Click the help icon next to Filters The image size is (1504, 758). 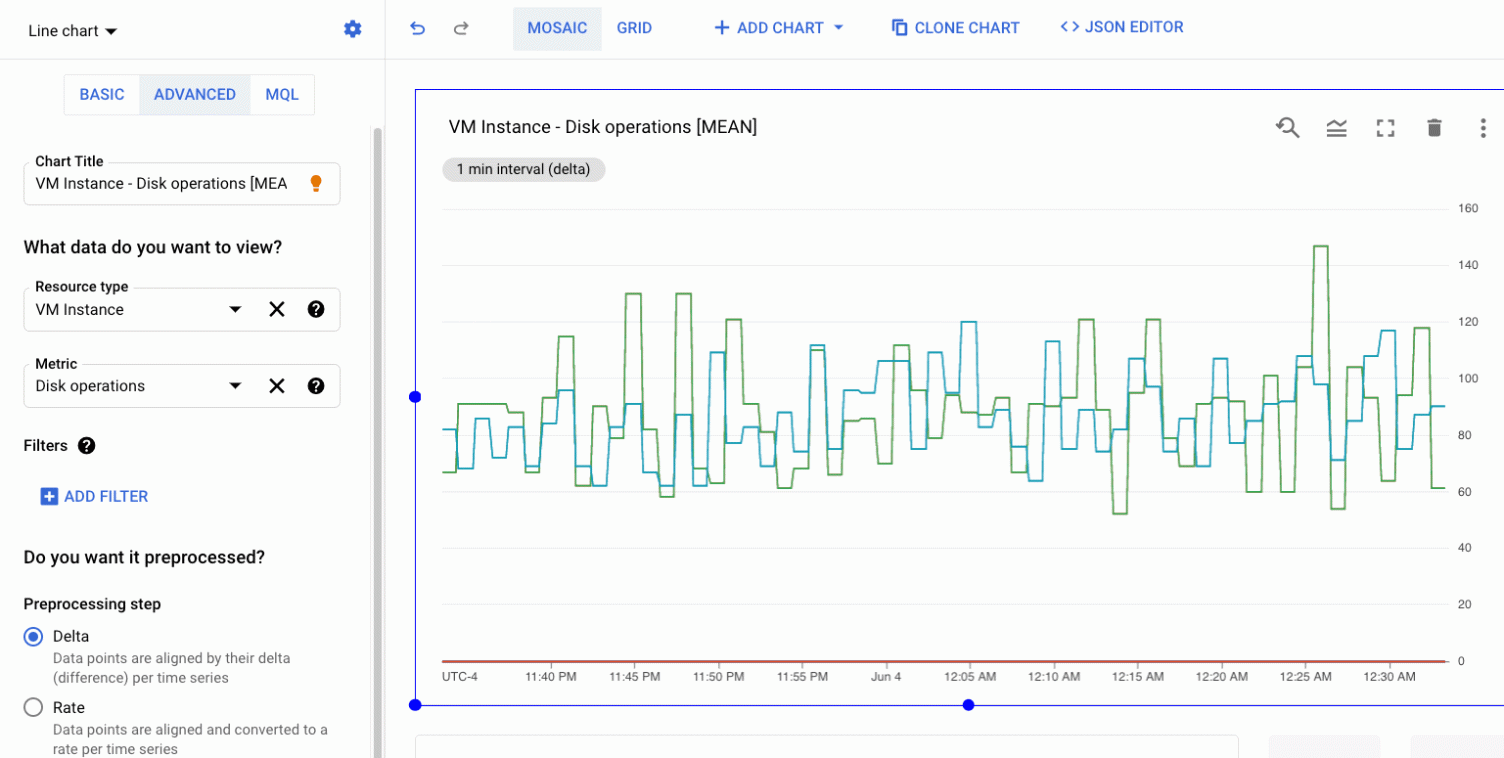click(x=87, y=446)
